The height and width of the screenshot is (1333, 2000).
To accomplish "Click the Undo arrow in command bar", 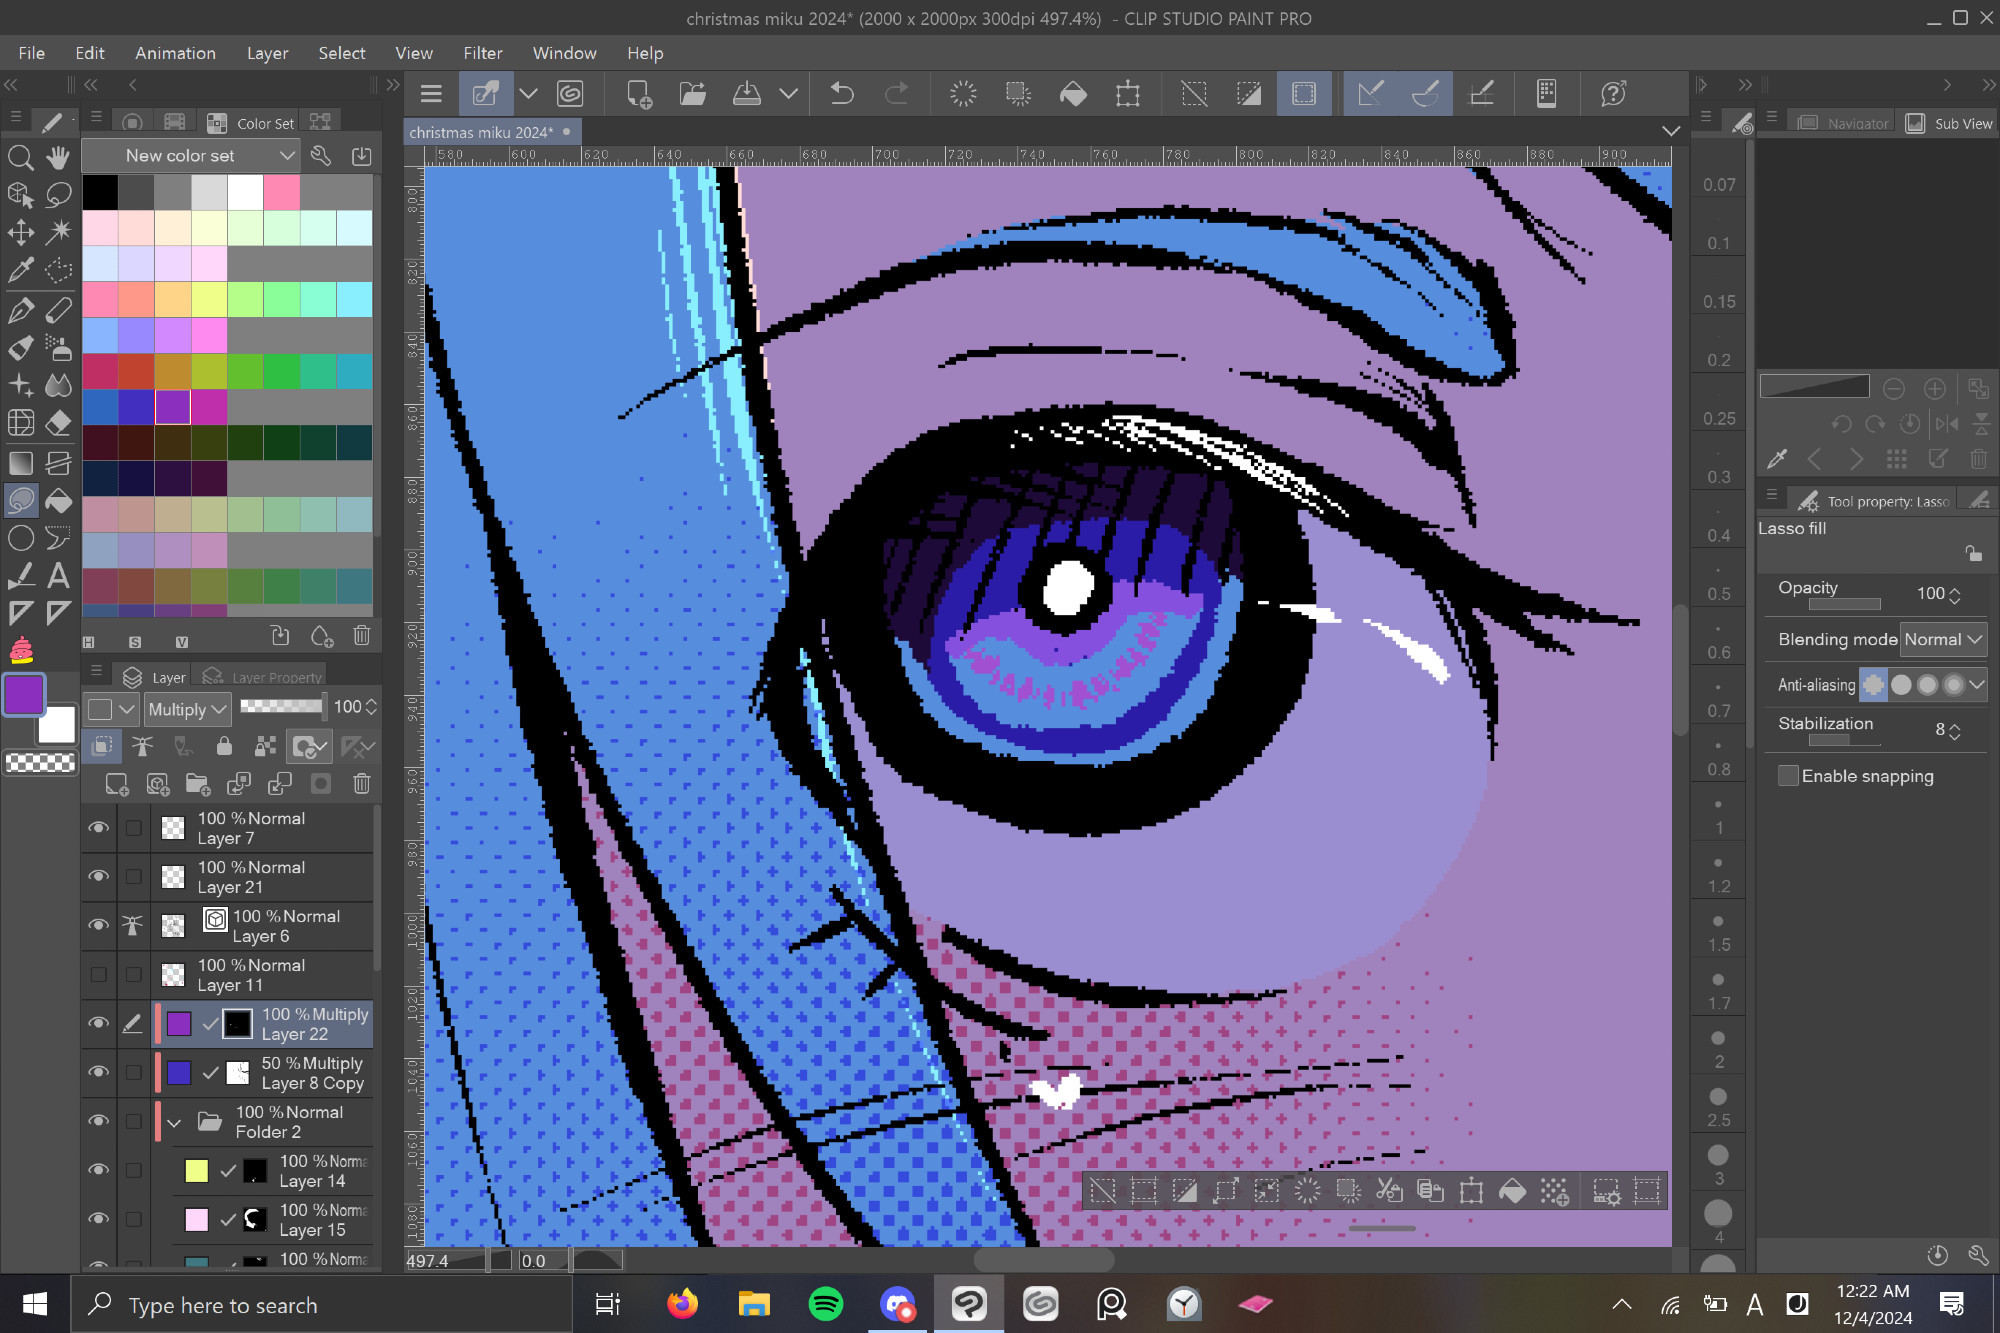I will coord(842,94).
